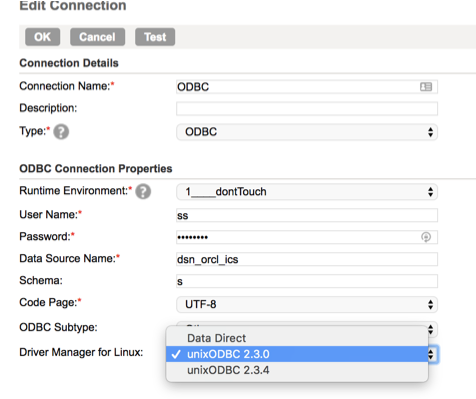Test the connection with Test button

click(155, 37)
